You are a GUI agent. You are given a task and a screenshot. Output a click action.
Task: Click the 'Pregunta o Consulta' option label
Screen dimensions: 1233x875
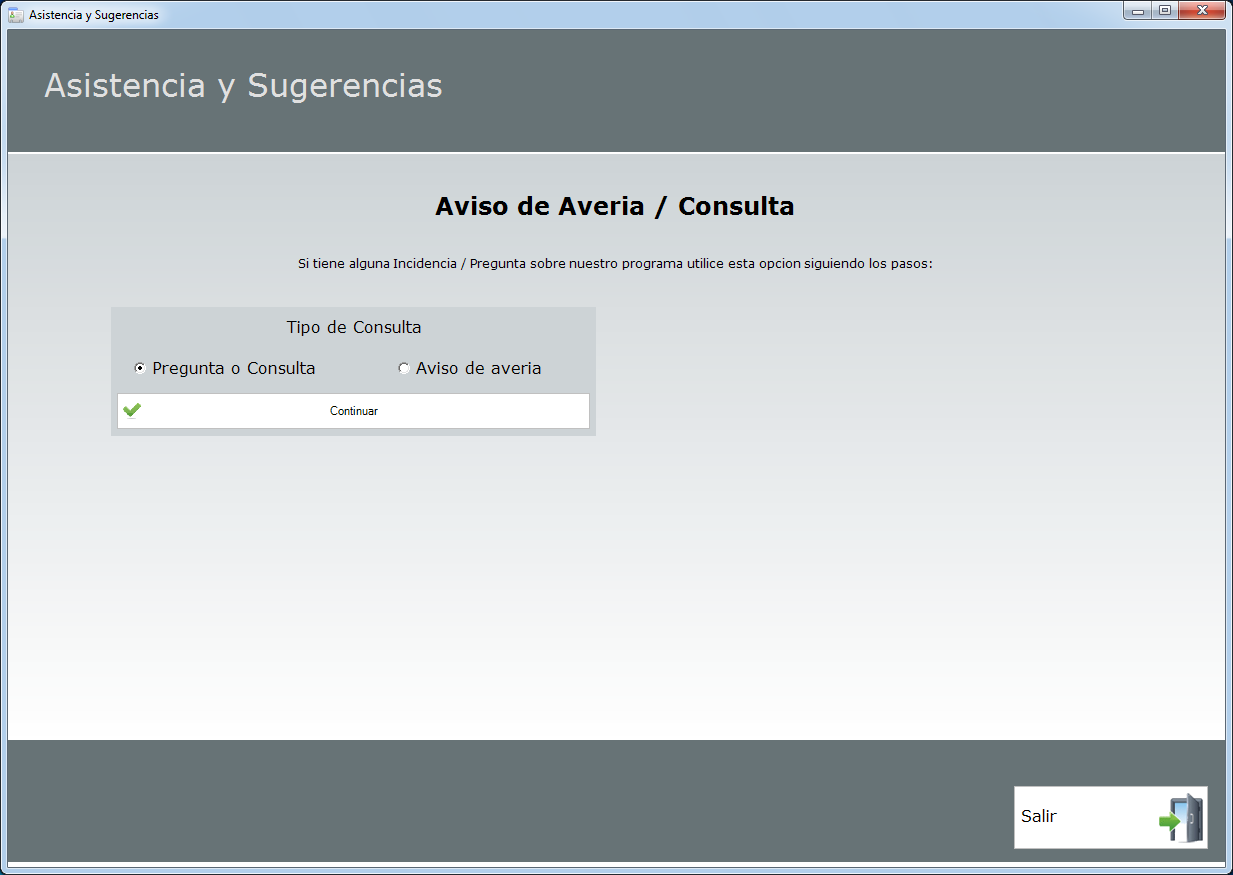click(233, 368)
